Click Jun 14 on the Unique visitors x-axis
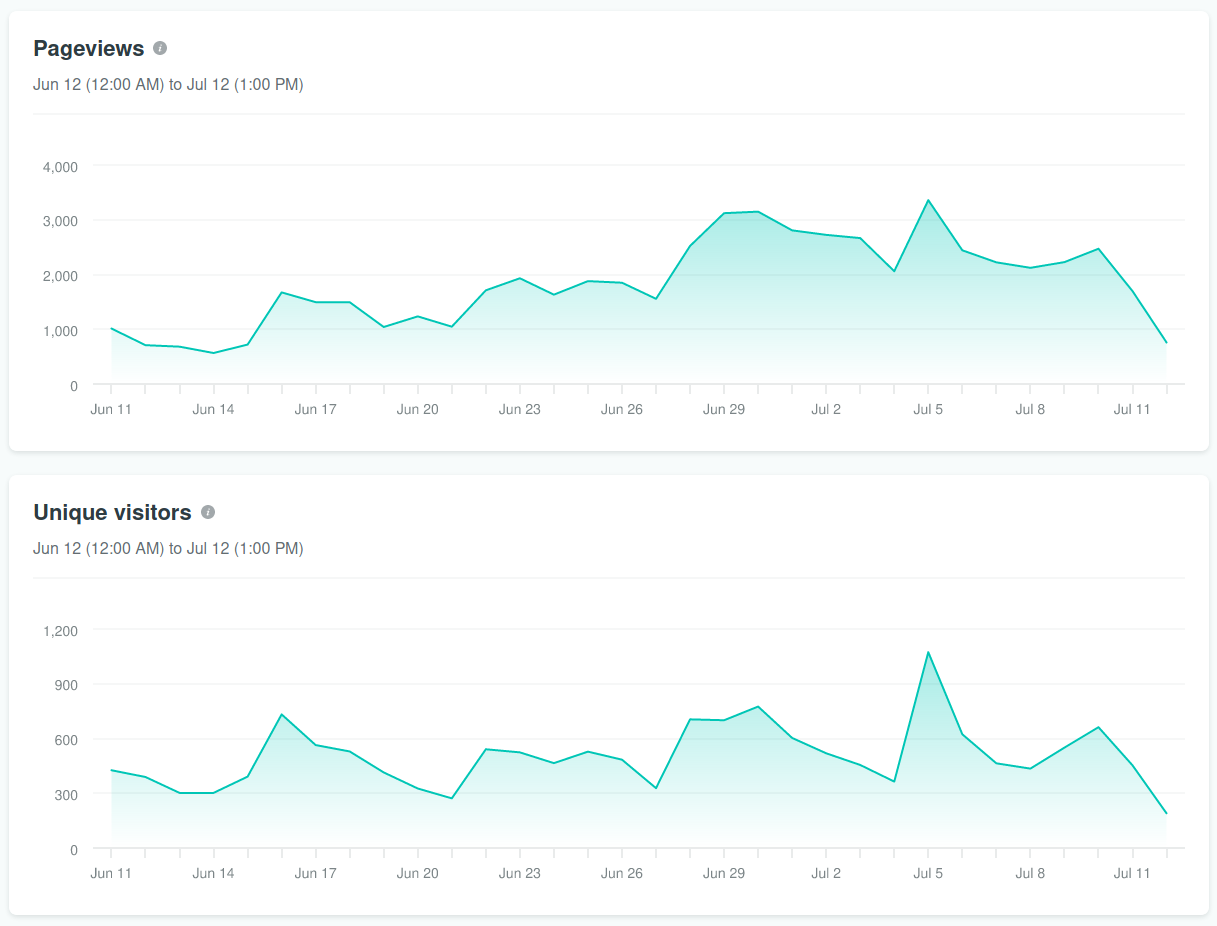The width and height of the screenshot is (1217, 926). tap(213, 873)
